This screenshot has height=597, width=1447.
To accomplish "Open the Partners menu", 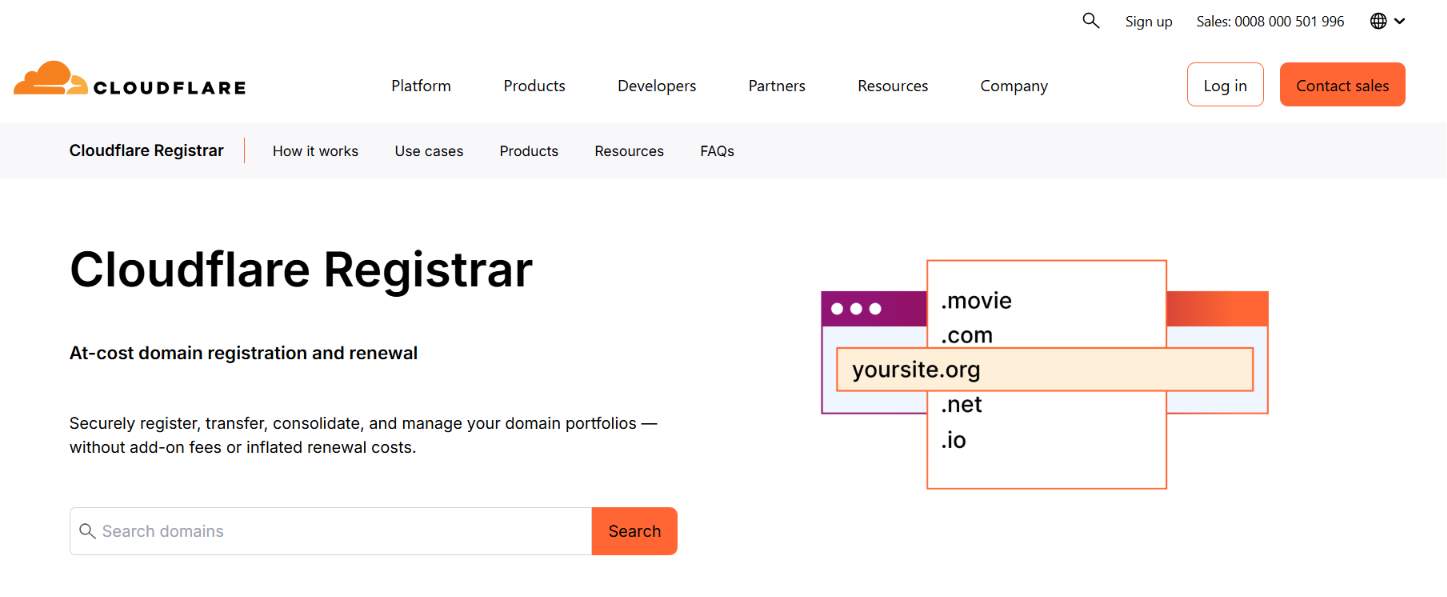I will pyautogui.click(x=777, y=86).
